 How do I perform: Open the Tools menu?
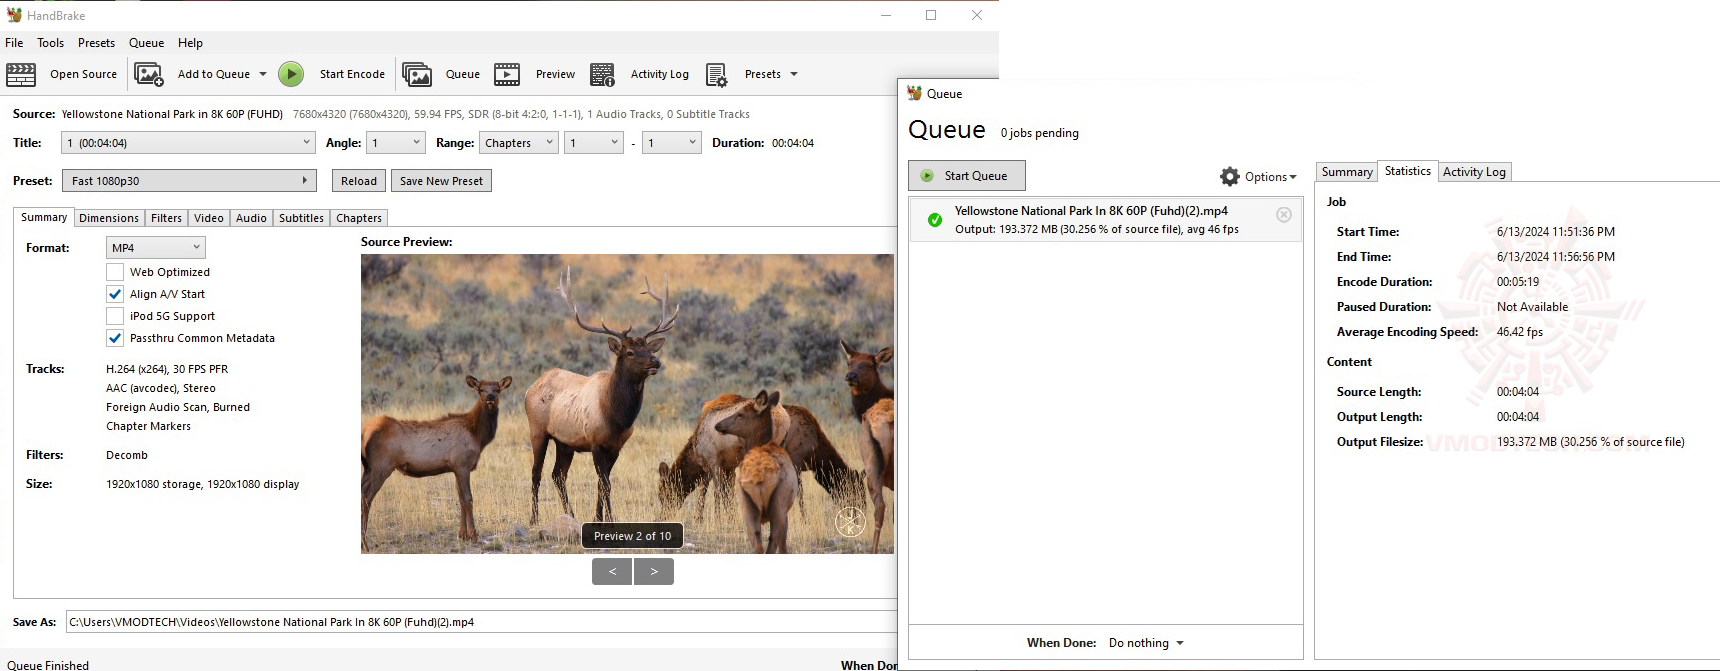(51, 43)
